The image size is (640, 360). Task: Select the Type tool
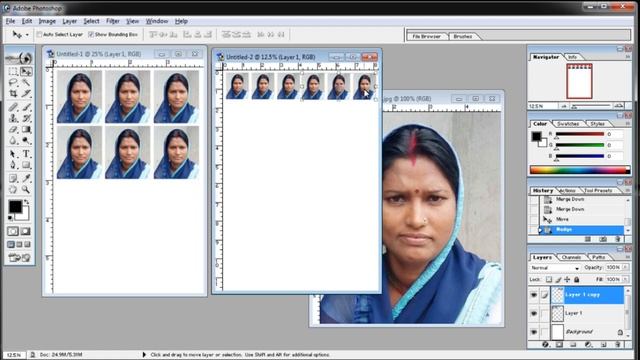tap(27, 154)
